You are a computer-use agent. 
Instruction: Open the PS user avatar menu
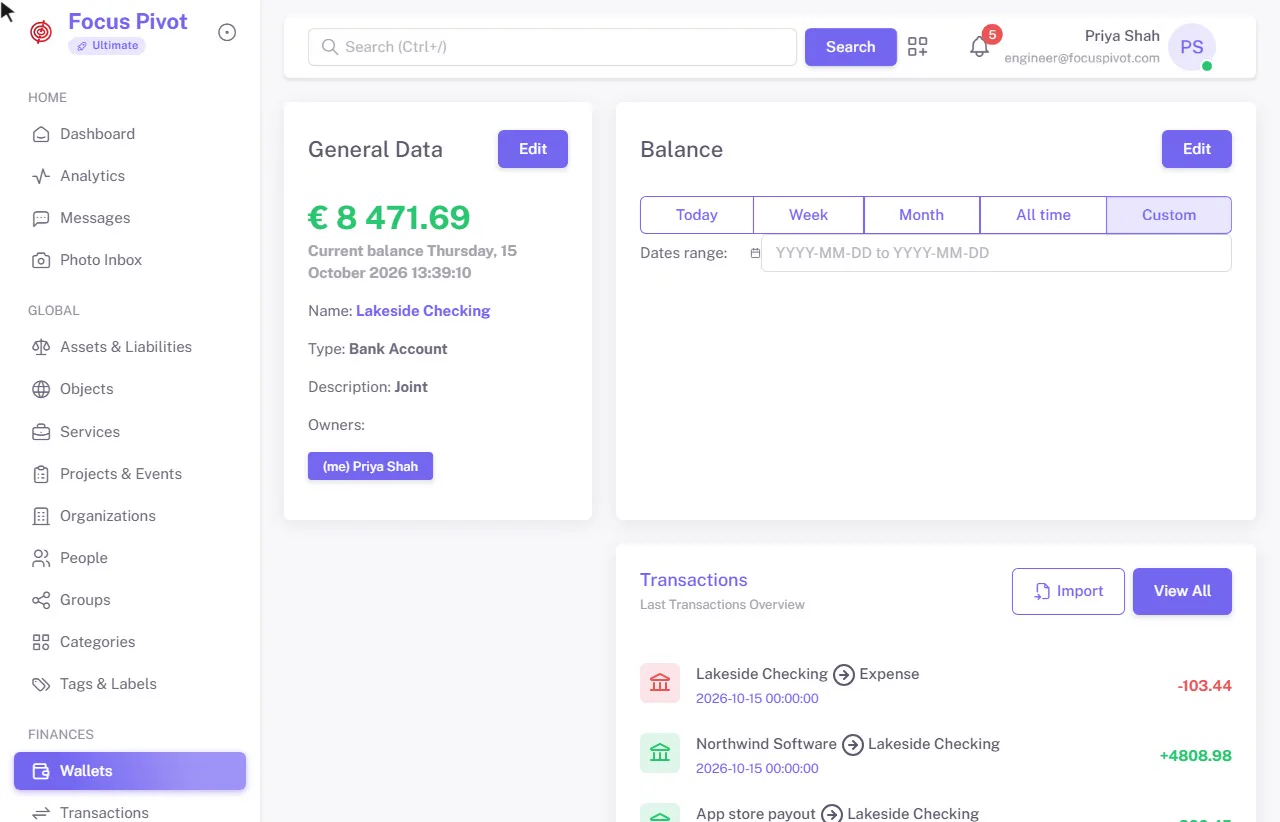(x=1192, y=47)
